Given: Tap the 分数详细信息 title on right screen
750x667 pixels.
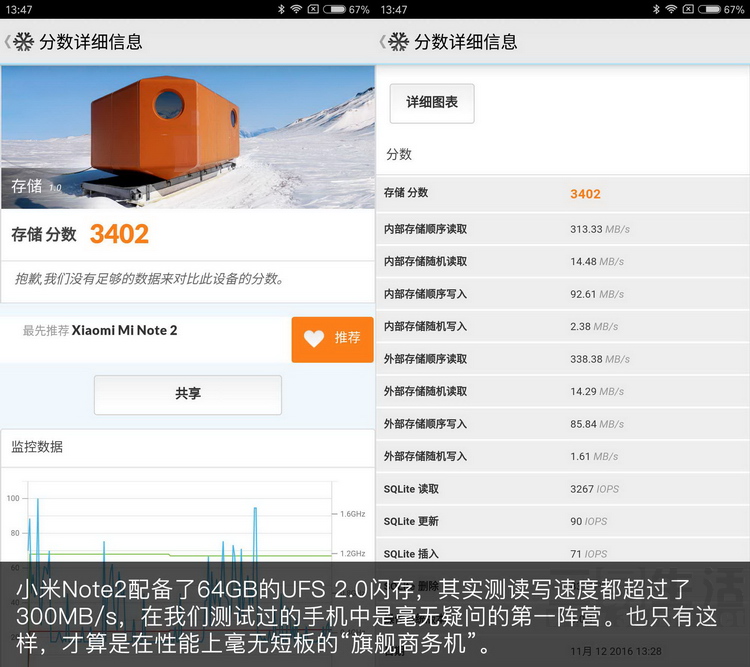Looking at the screenshot, I should [466, 42].
